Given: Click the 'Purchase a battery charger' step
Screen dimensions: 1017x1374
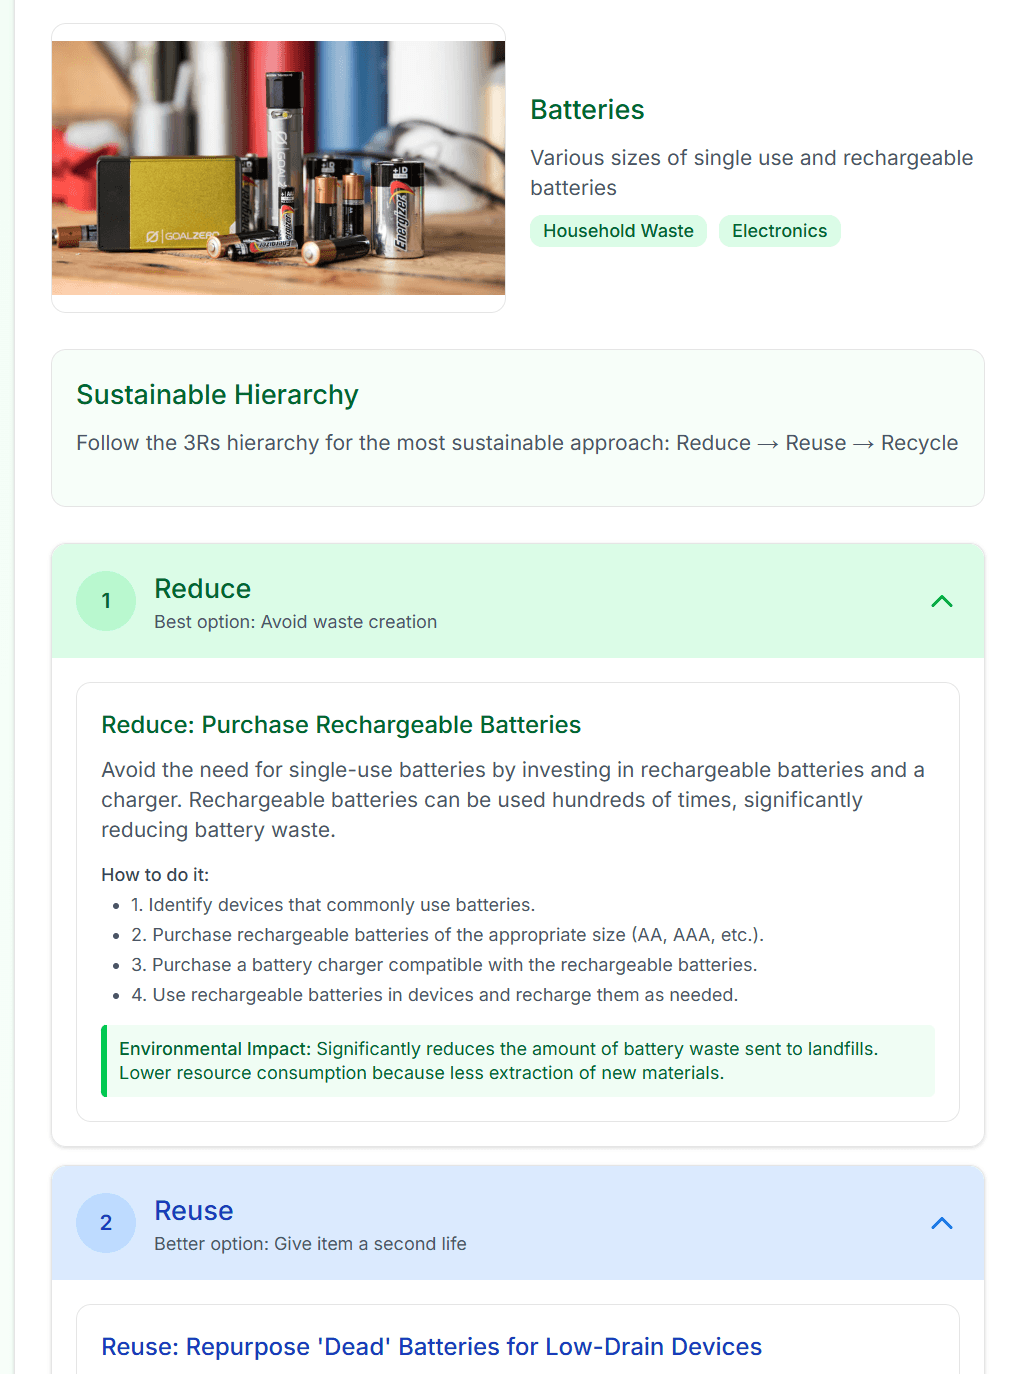Looking at the screenshot, I should [x=444, y=965].
